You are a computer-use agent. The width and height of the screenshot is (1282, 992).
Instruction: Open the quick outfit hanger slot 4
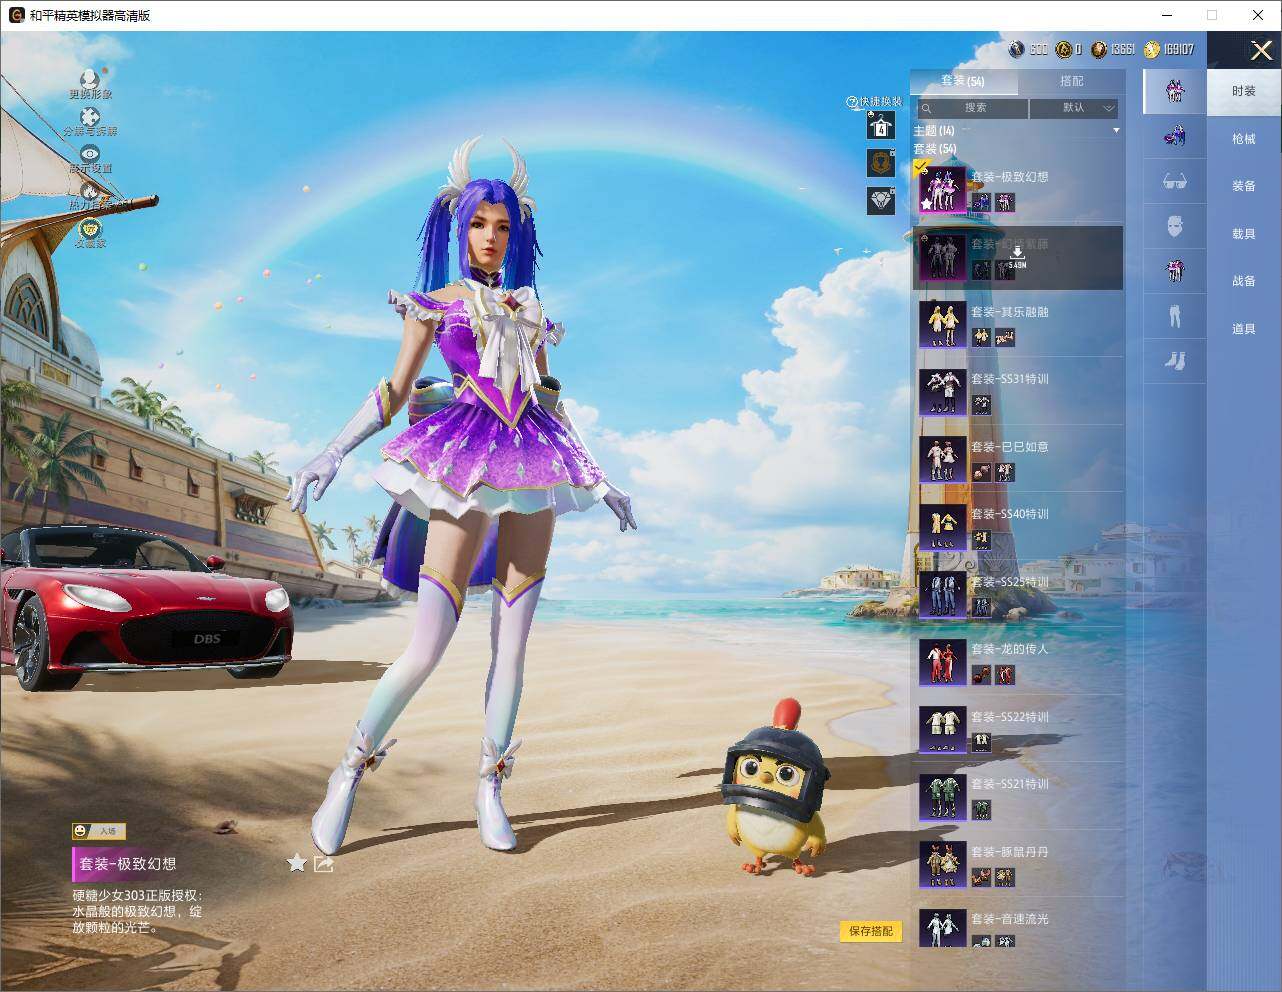click(x=881, y=126)
